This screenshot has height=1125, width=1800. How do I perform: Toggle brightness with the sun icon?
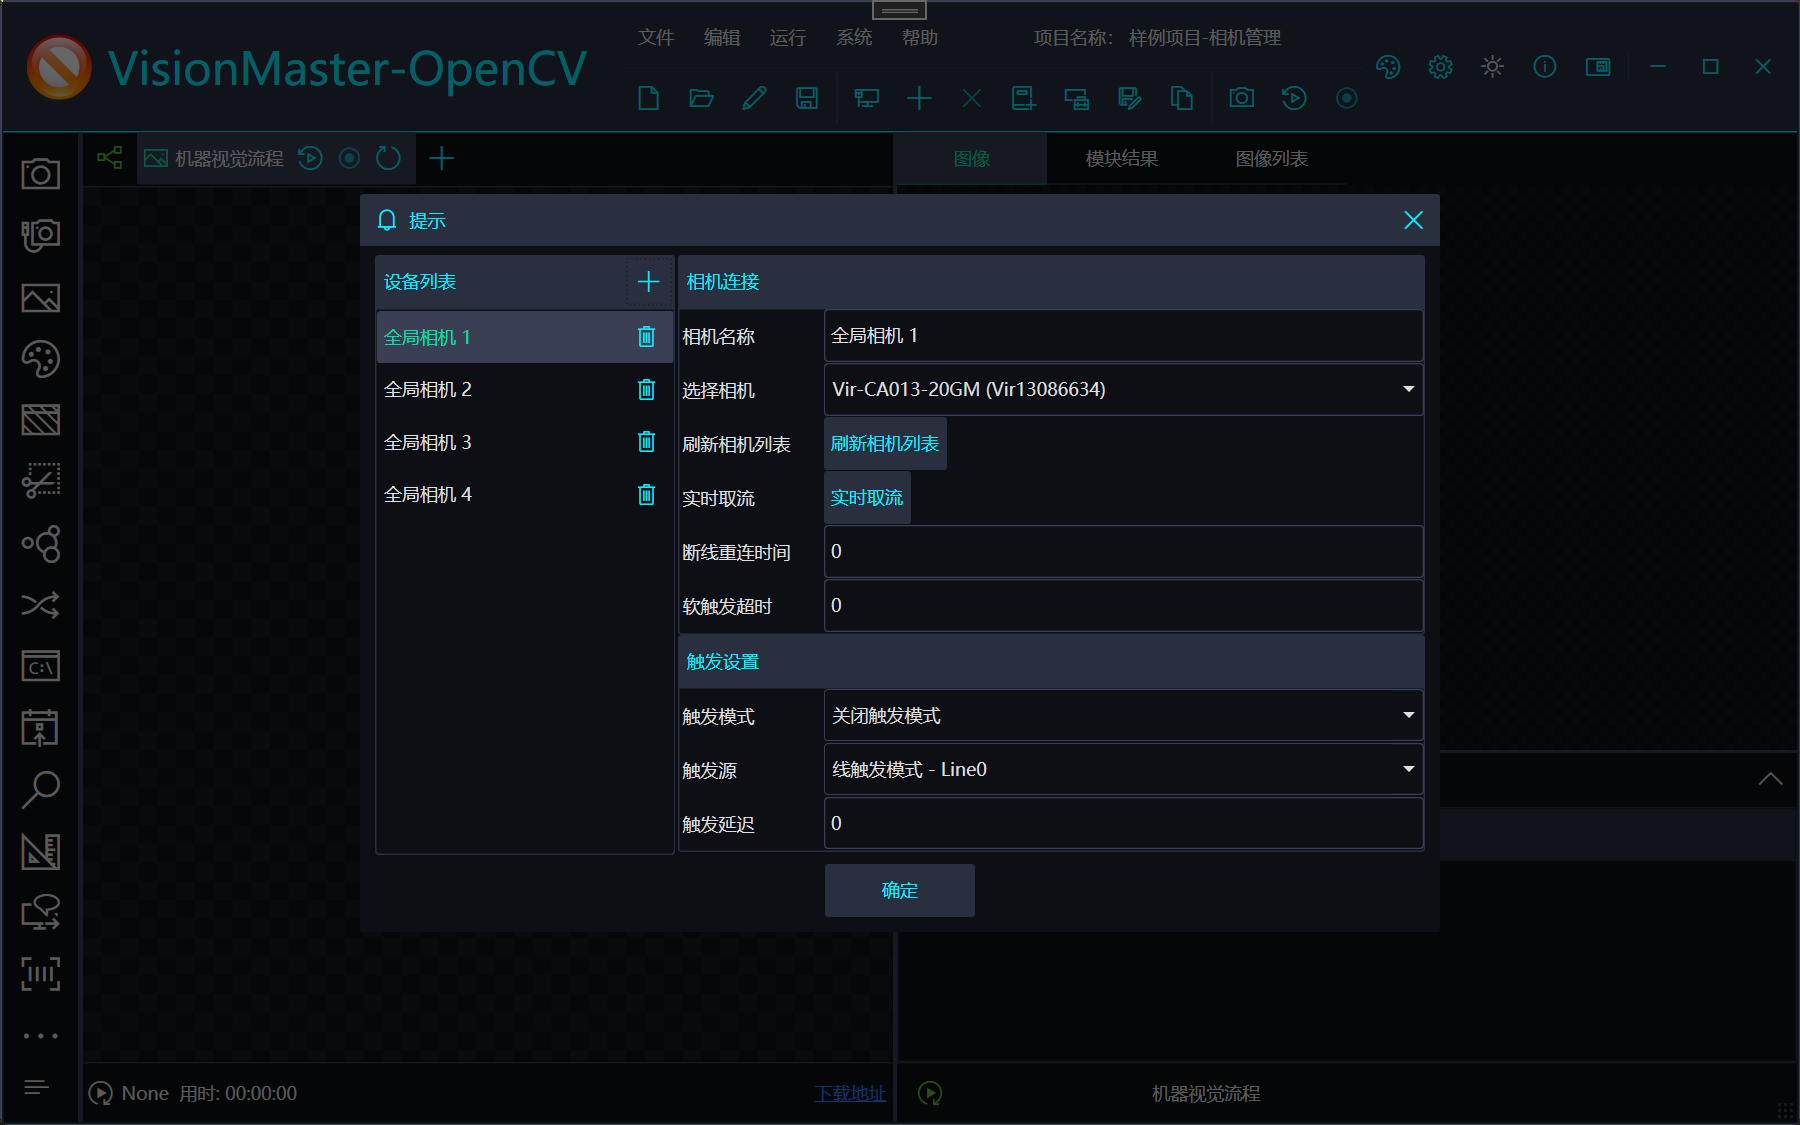1492,67
